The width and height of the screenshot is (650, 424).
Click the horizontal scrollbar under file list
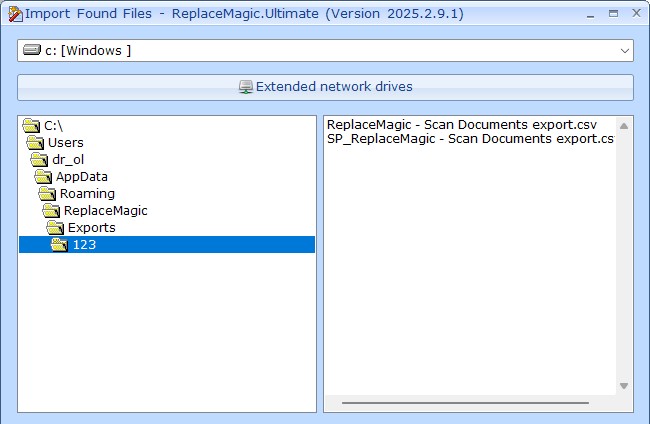coord(472,404)
